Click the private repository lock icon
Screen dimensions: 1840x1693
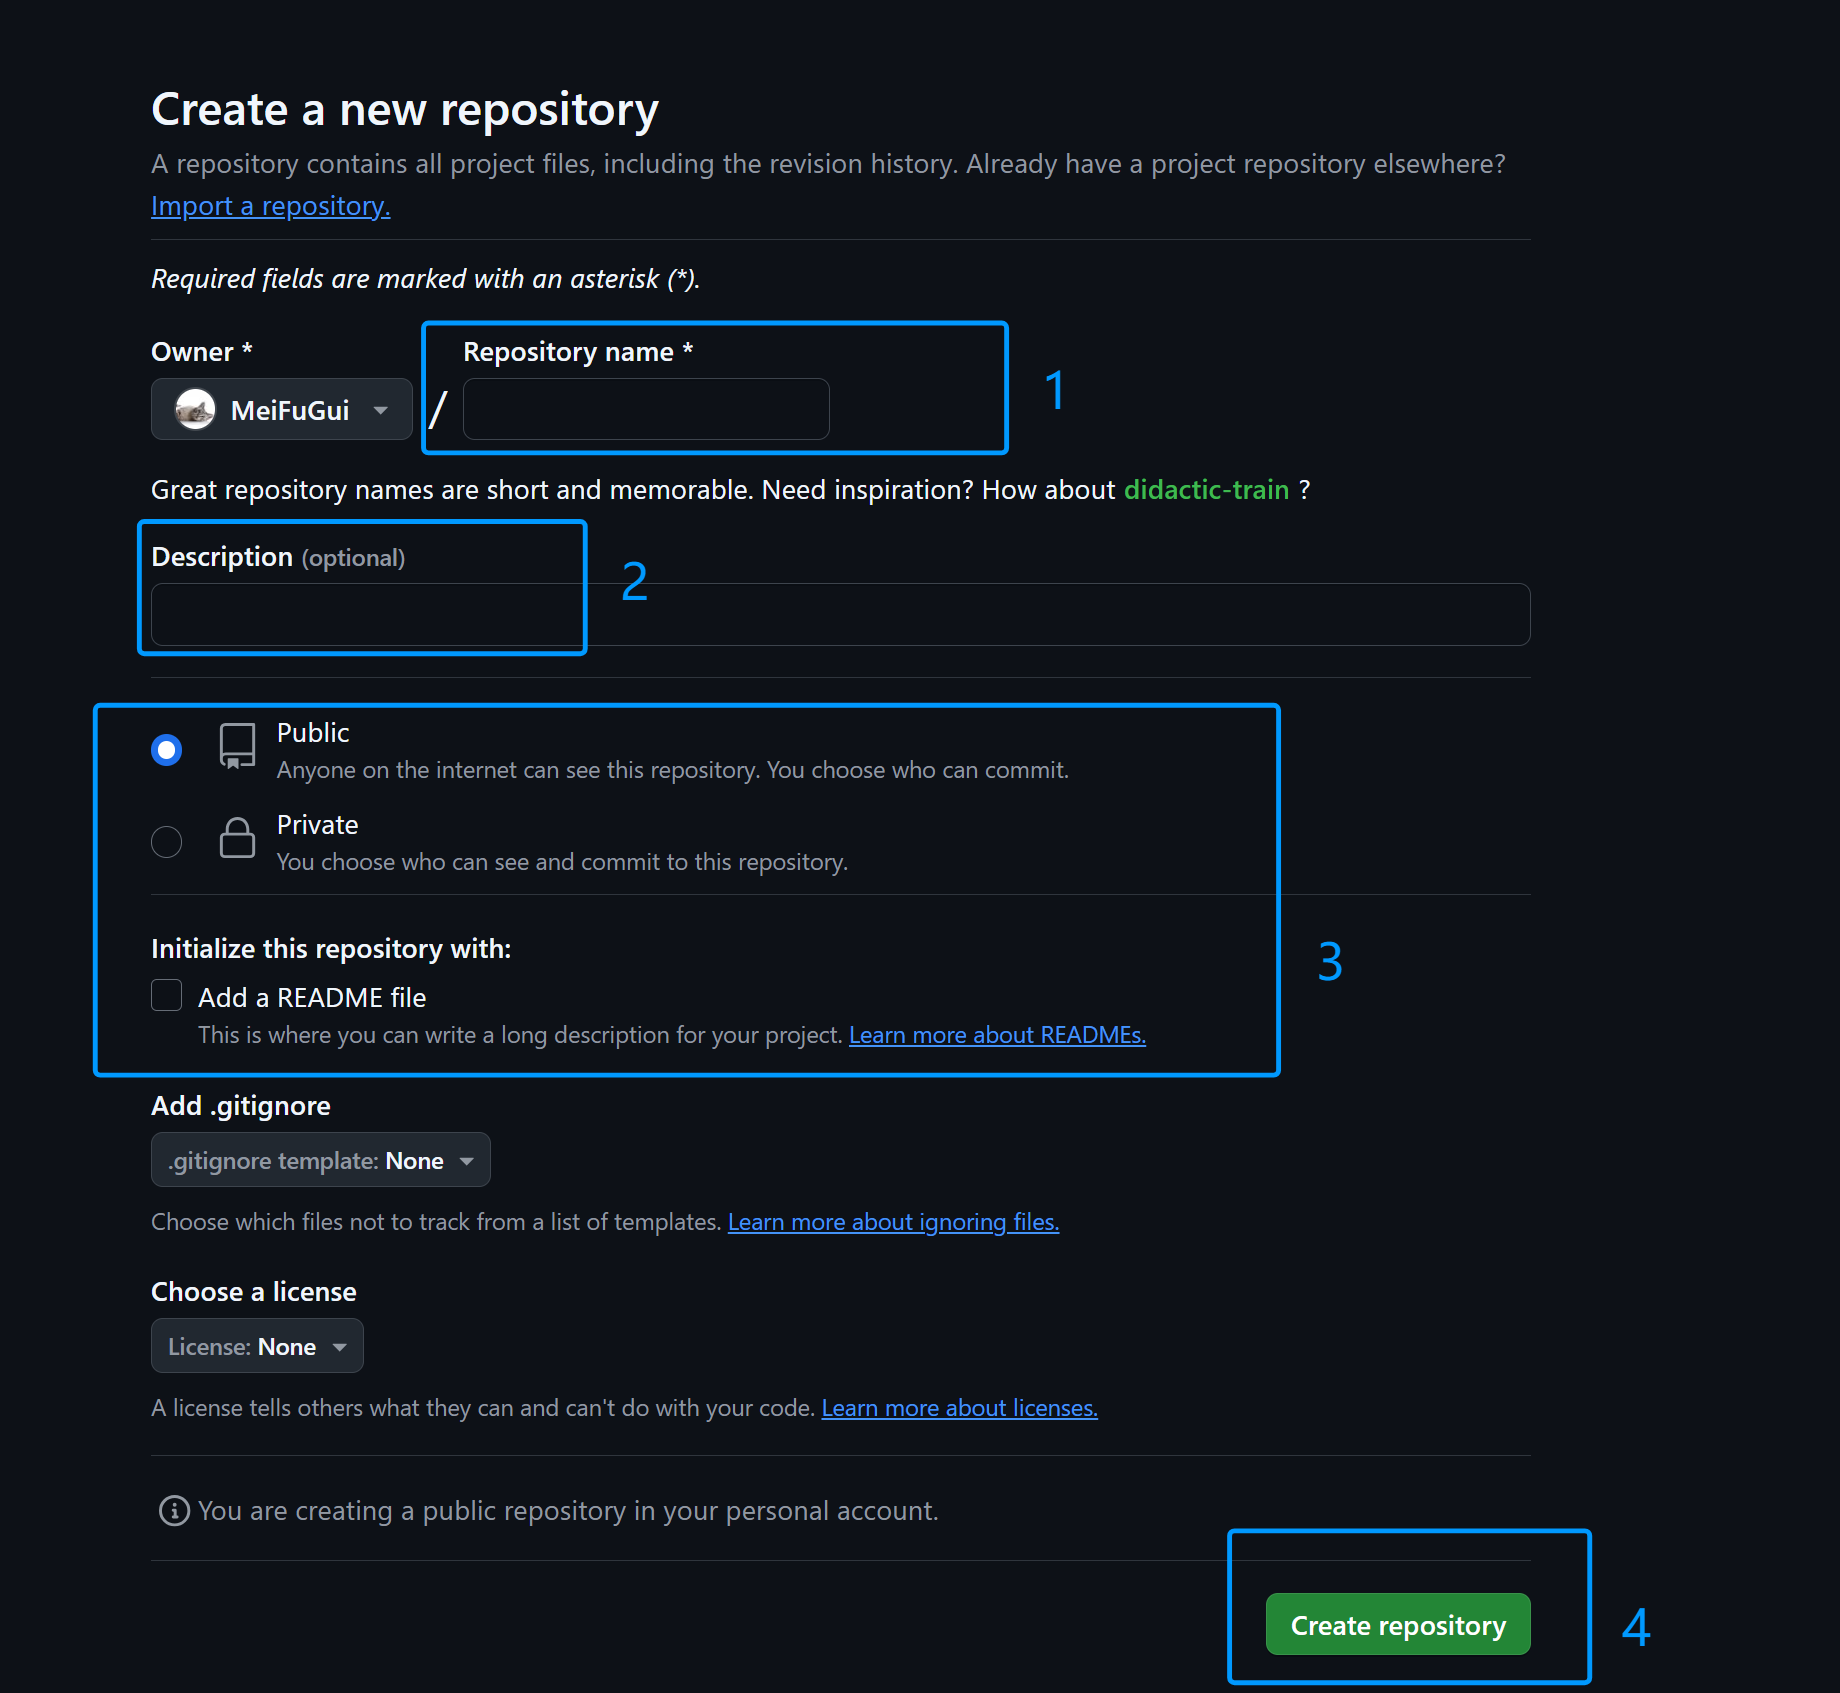[x=237, y=838]
